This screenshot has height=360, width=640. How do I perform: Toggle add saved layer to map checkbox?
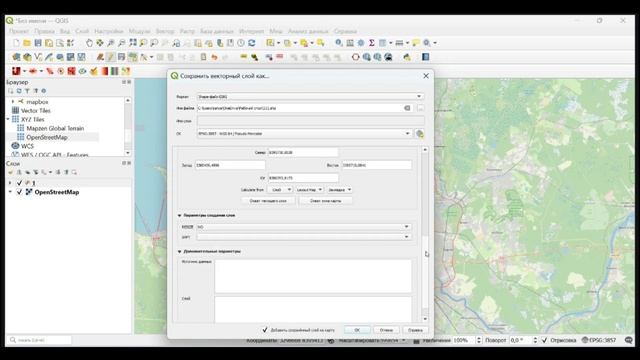(265, 330)
